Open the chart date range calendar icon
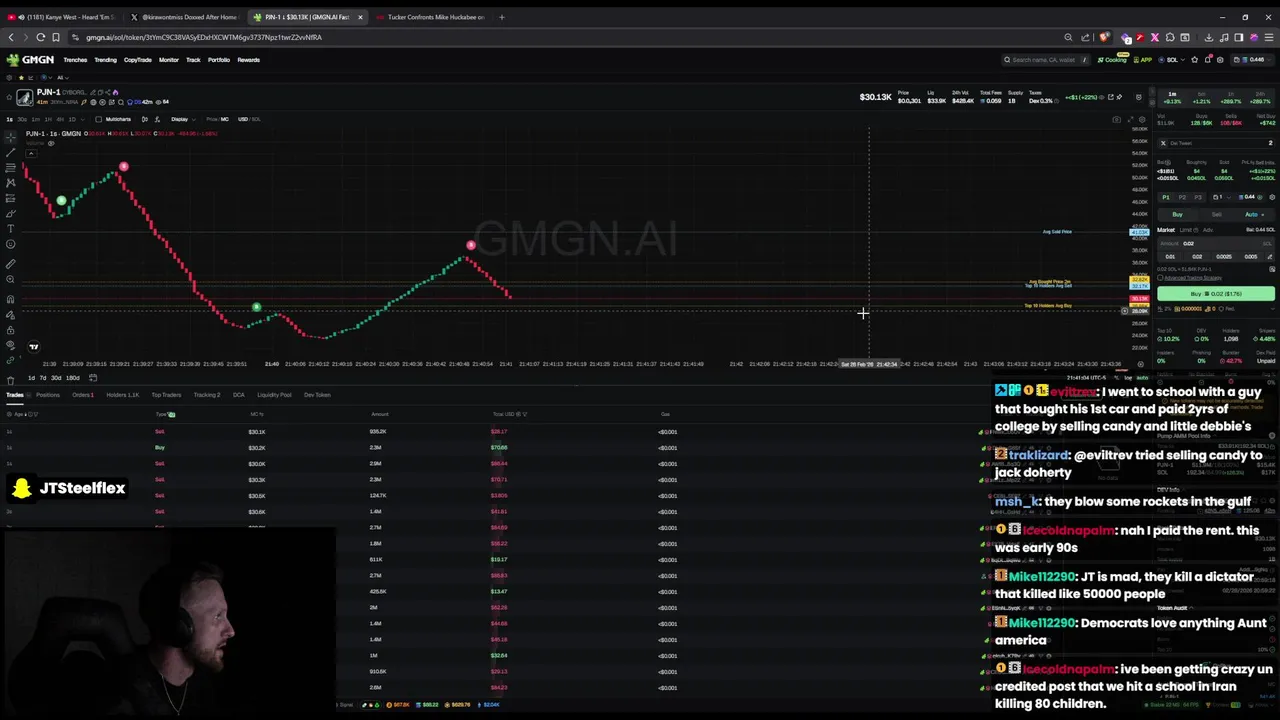 click(x=93, y=378)
